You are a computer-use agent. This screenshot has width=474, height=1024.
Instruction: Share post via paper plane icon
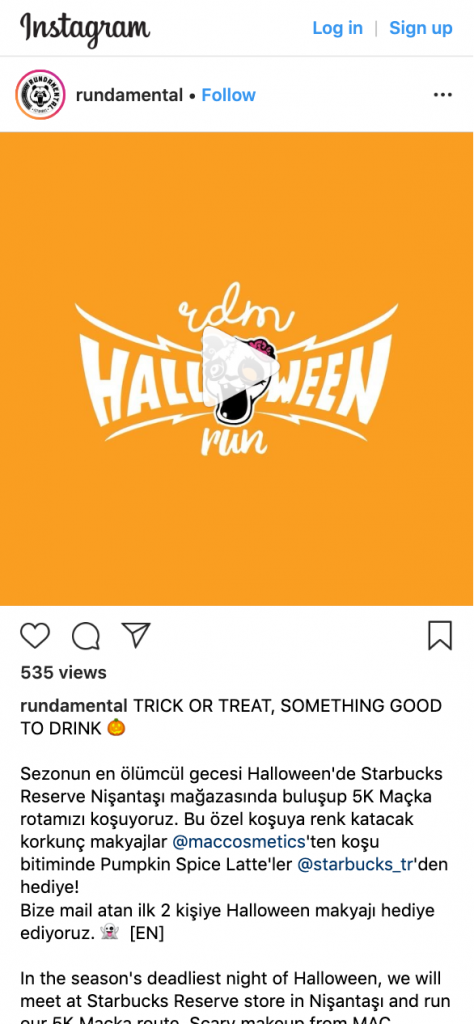[136, 635]
